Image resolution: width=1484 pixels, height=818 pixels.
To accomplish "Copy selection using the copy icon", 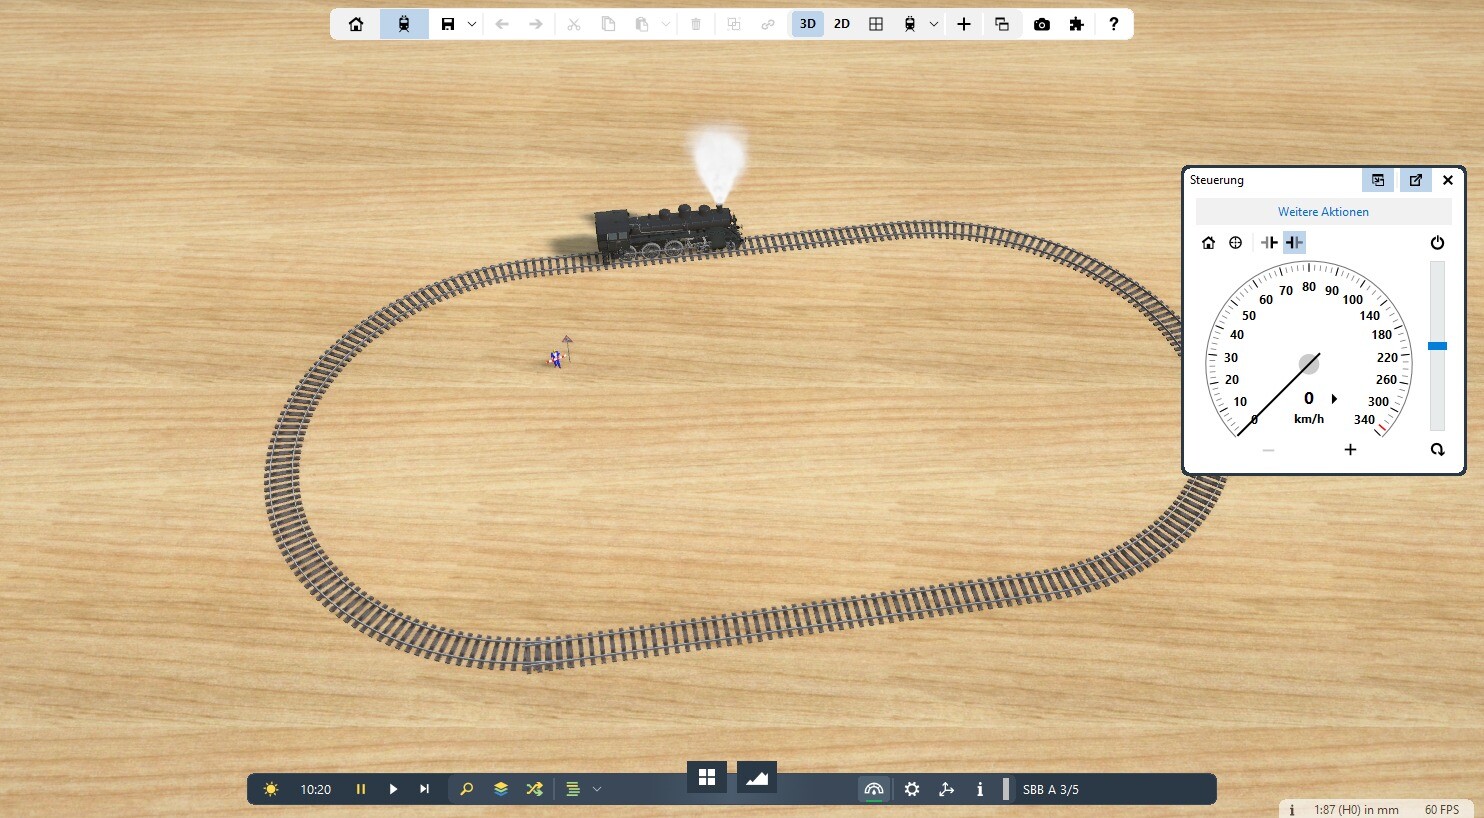I will [x=608, y=24].
